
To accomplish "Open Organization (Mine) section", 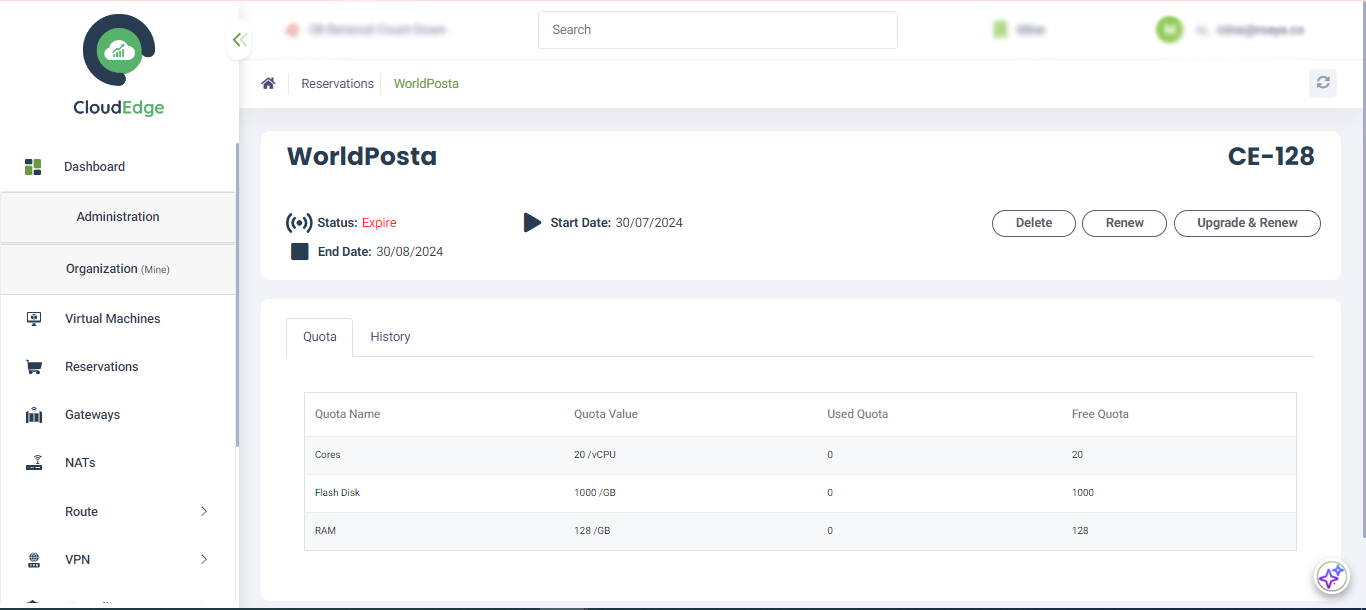I will [118, 269].
